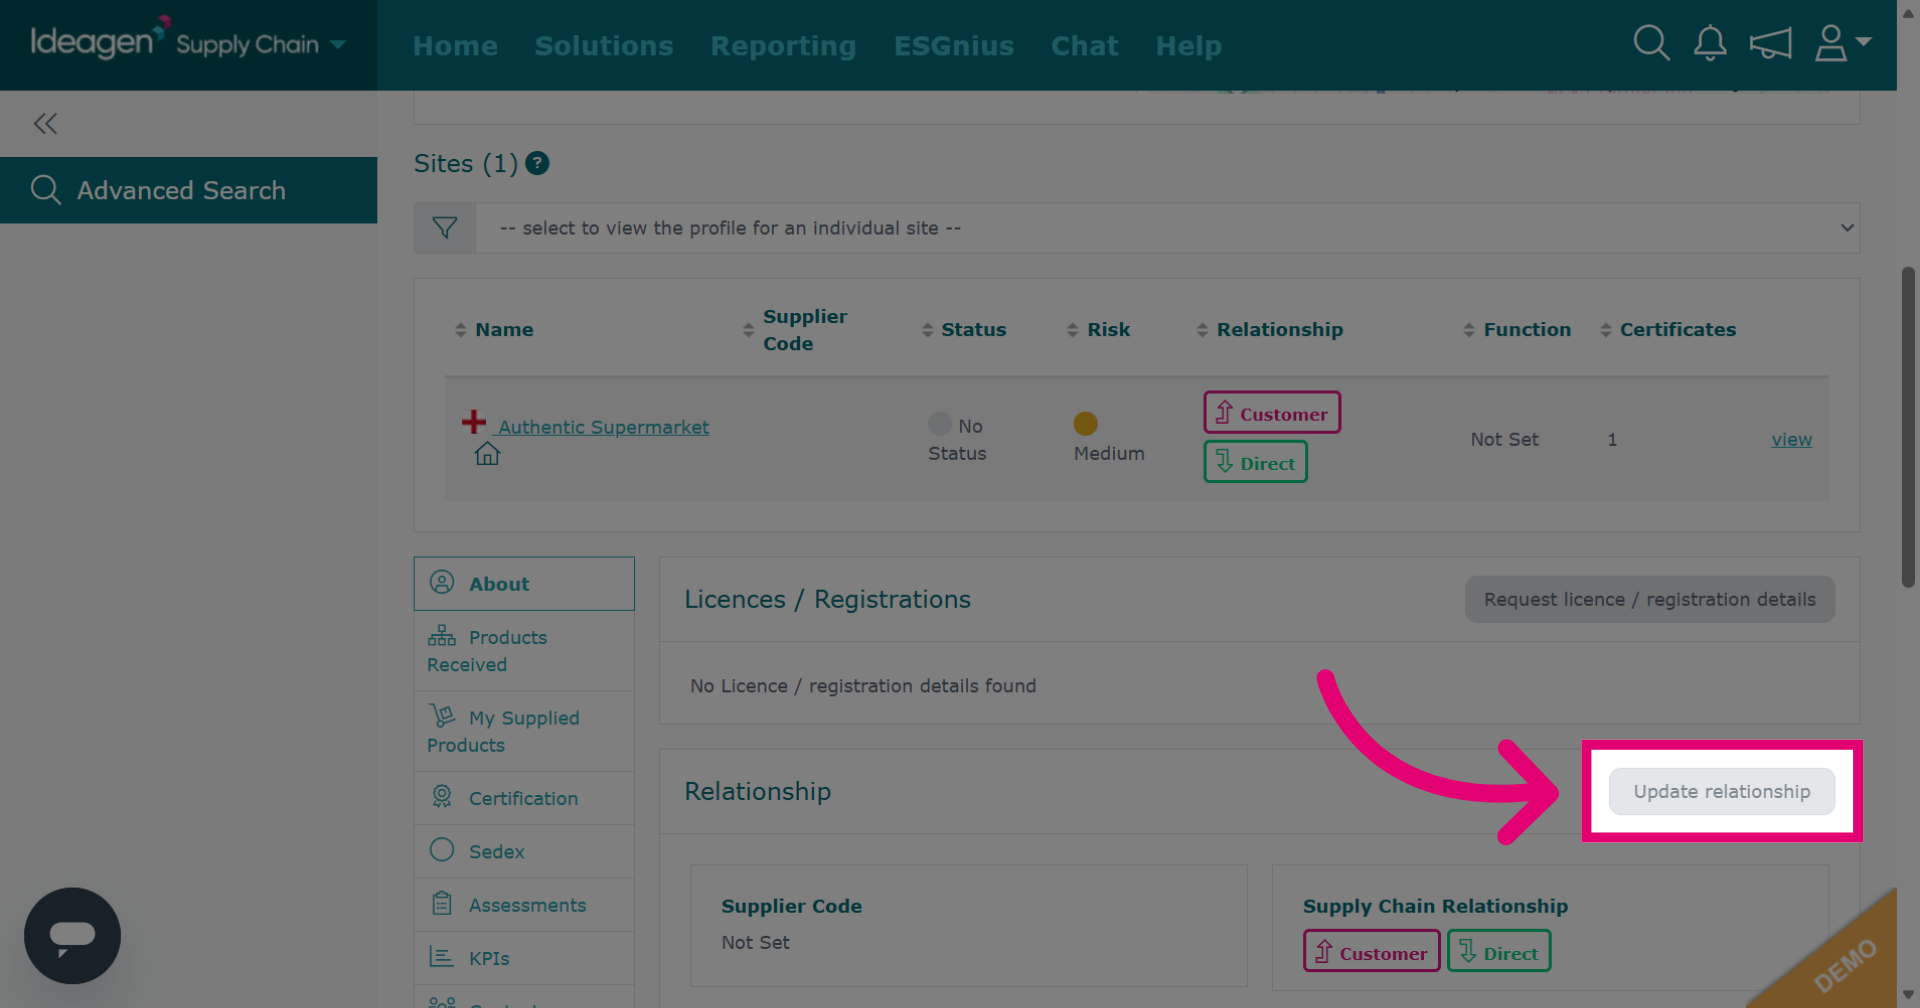Viewport: 1920px width, 1008px height.
Task: Click the Medium risk indicator dot
Action: coord(1085,424)
